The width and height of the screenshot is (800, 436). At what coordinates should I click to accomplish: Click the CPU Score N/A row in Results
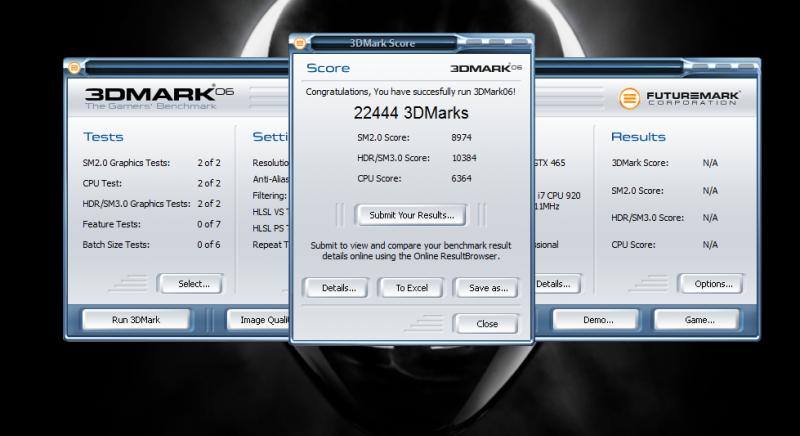pyautogui.click(x=665, y=245)
